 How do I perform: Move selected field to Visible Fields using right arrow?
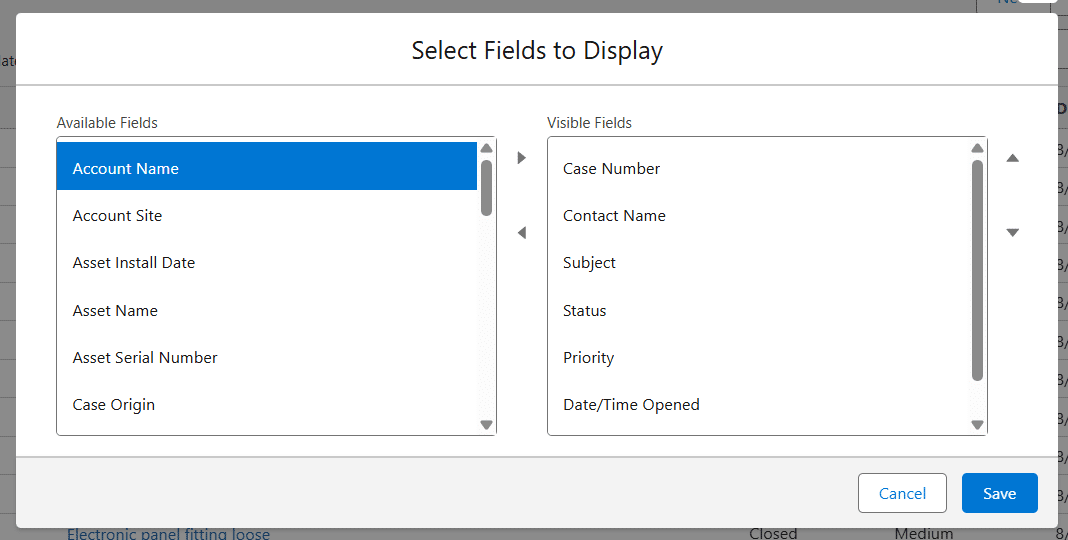521,158
